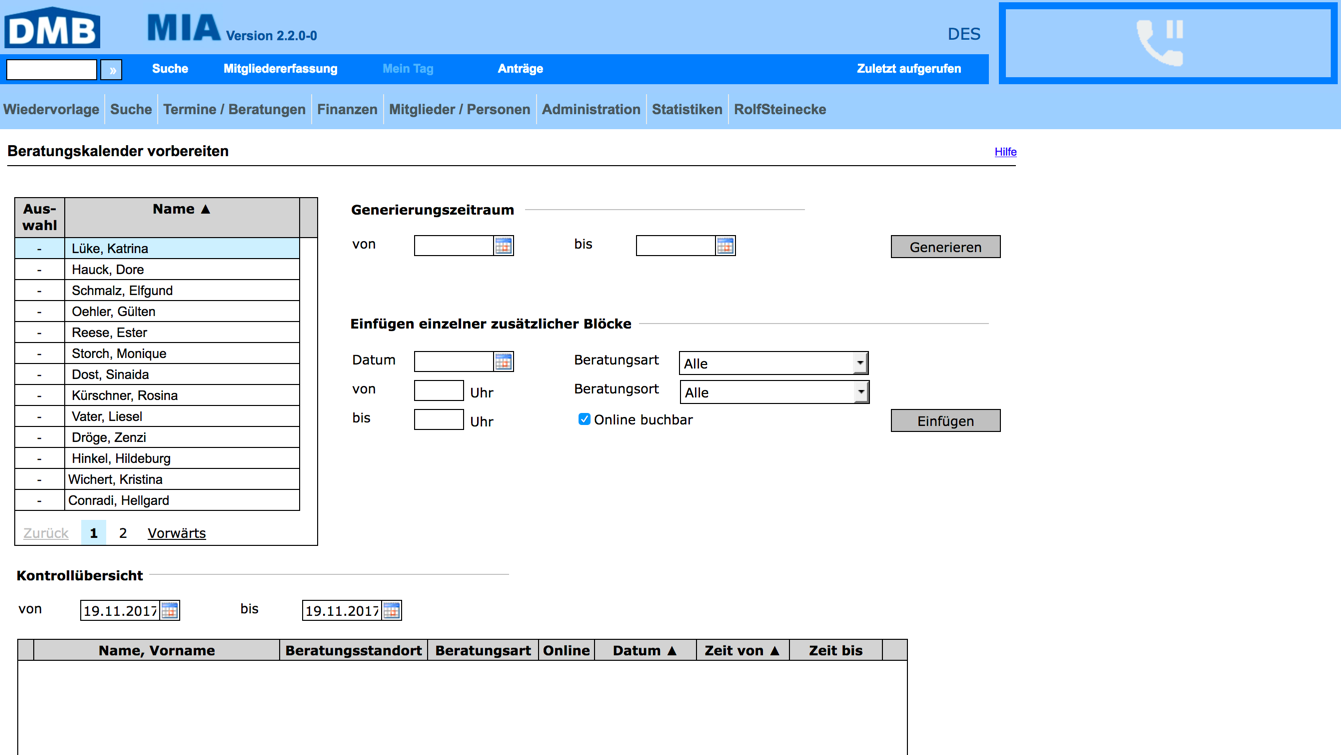Click Kontrollübersicht bis date 19.11.2017
Image resolution: width=1341 pixels, height=755 pixels.
[342, 611]
